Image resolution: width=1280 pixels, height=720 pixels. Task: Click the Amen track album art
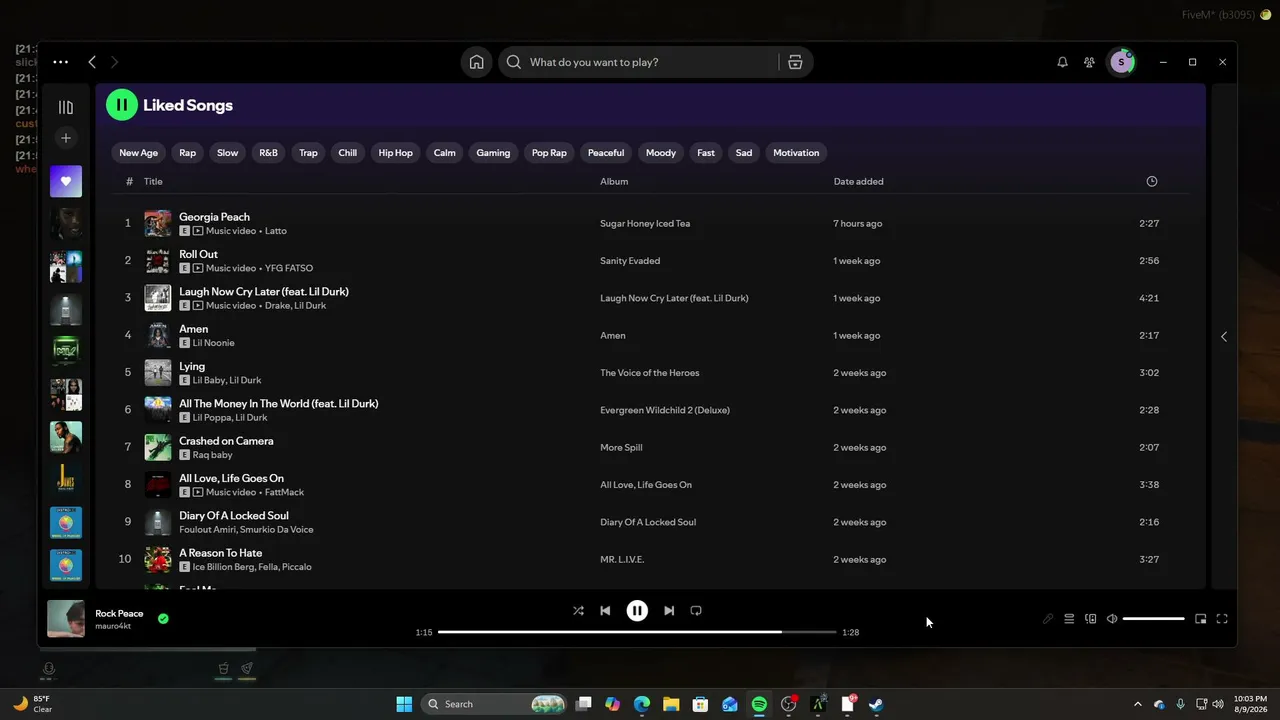click(x=158, y=335)
